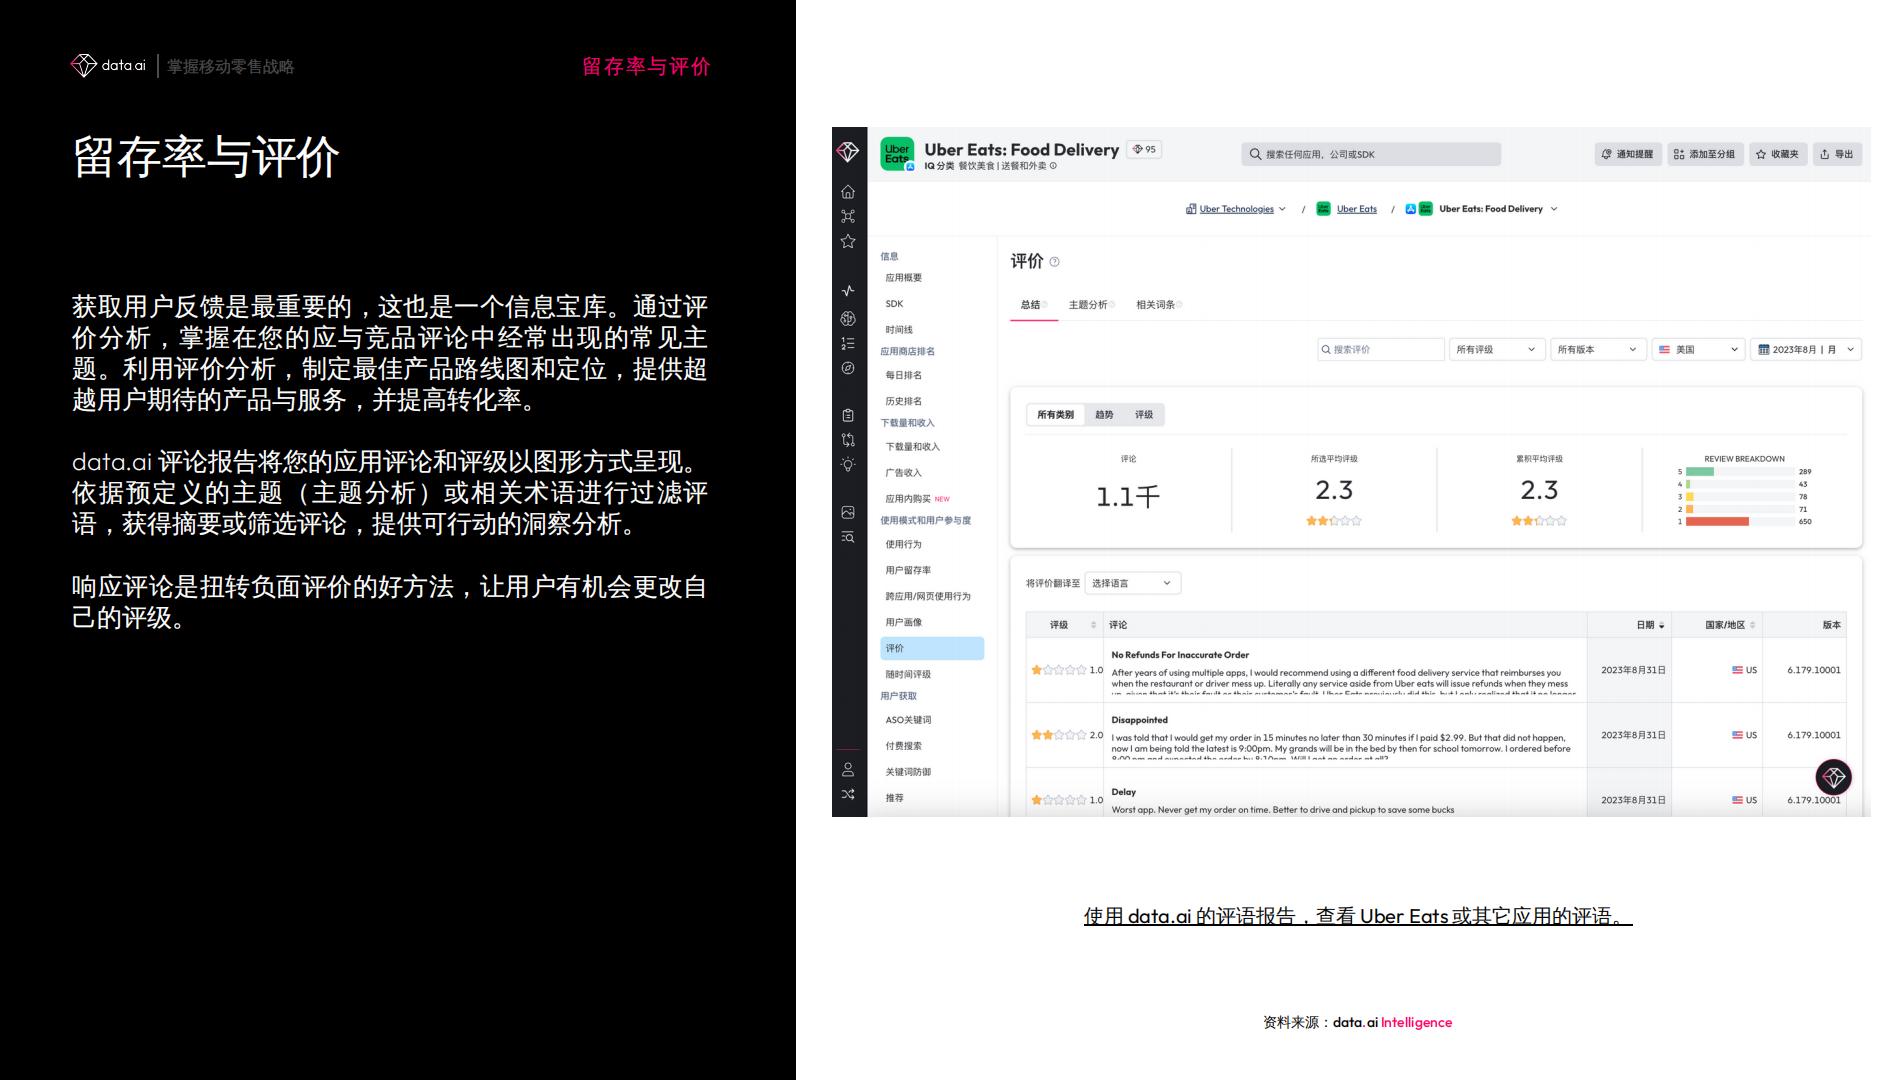Click the info icon after 送餐和外卖

1053,166
